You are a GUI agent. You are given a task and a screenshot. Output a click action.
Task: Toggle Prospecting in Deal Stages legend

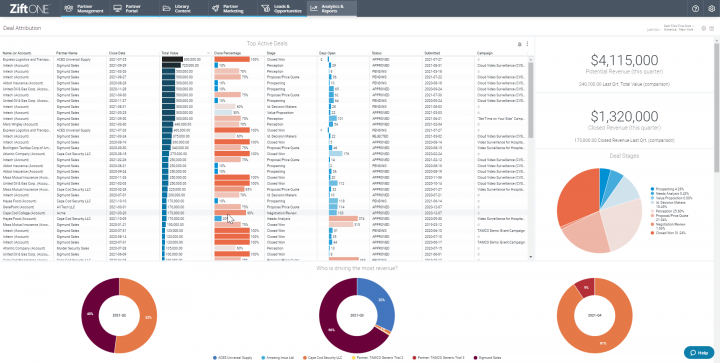click(667, 189)
